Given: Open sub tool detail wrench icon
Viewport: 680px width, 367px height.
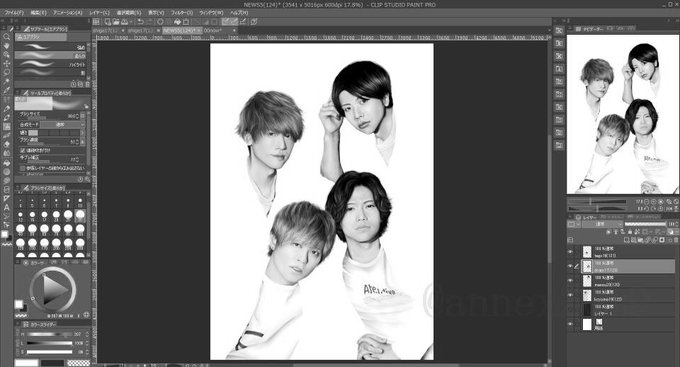Looking at the screenshot, I should (87, 179).
